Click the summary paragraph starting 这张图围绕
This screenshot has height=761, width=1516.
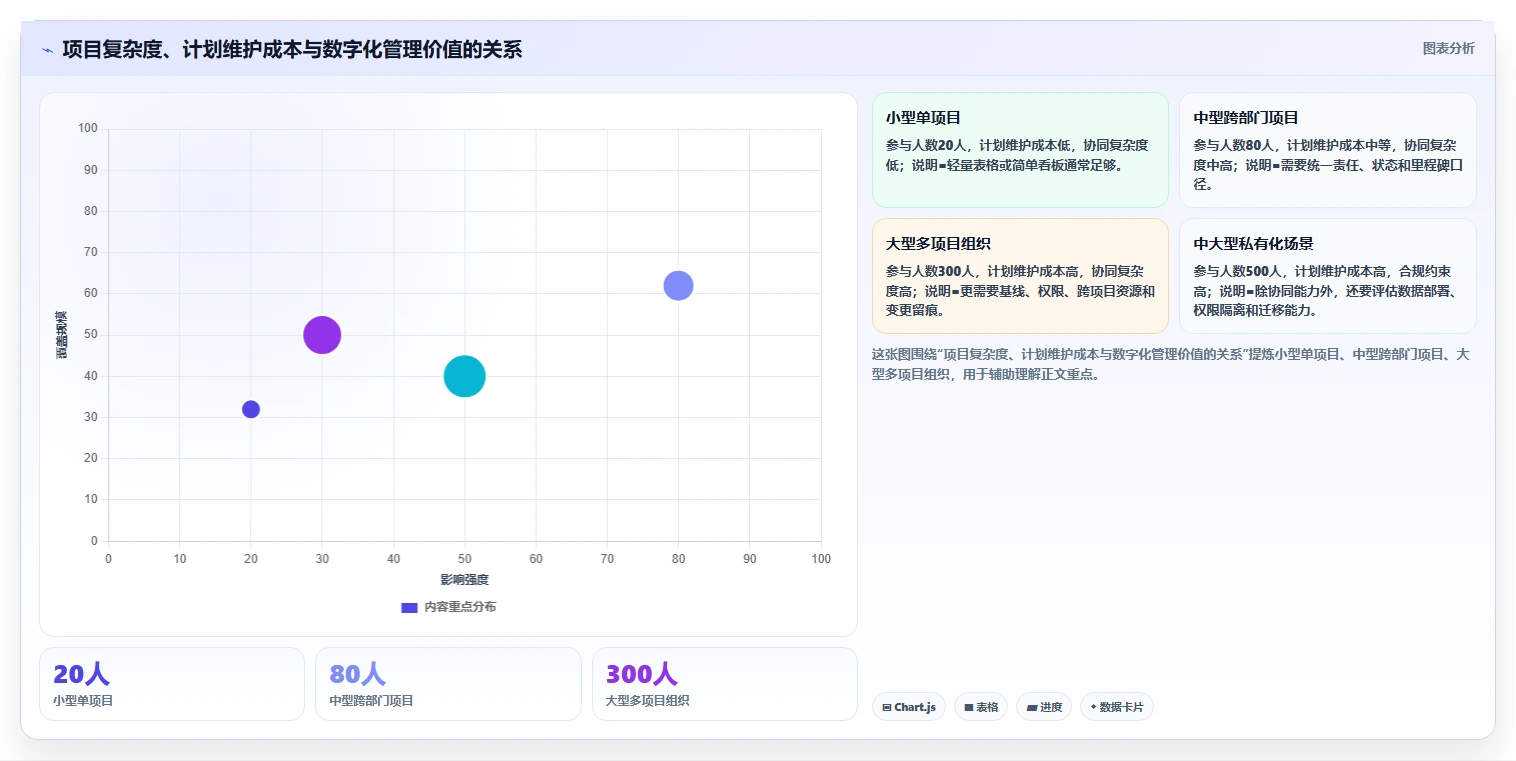(1170, 365)
